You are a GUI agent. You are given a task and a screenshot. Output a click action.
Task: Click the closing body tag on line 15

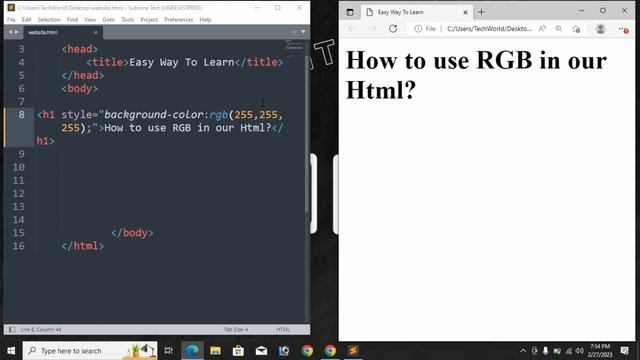point(132,233)
